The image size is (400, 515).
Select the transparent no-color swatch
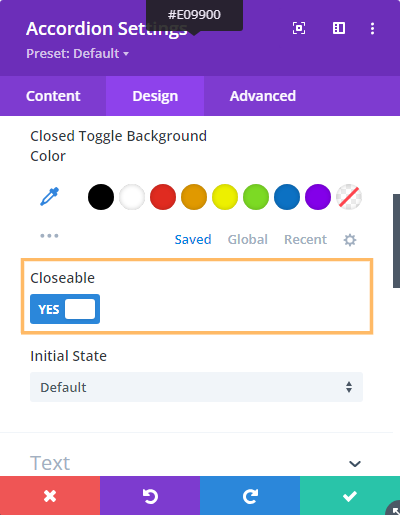tap(349, 197)
